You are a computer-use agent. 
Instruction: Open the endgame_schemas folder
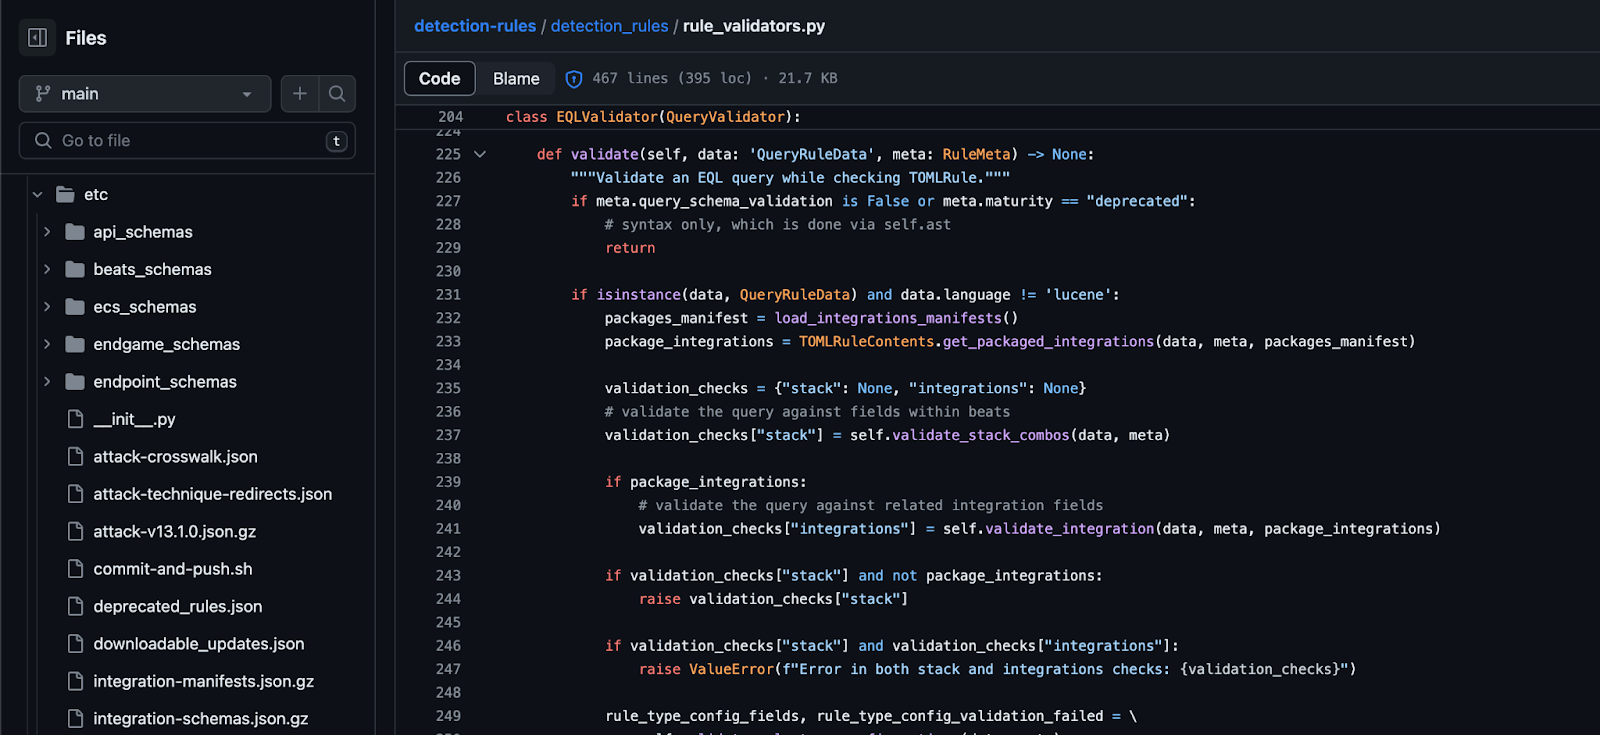(x=167, y=344)
